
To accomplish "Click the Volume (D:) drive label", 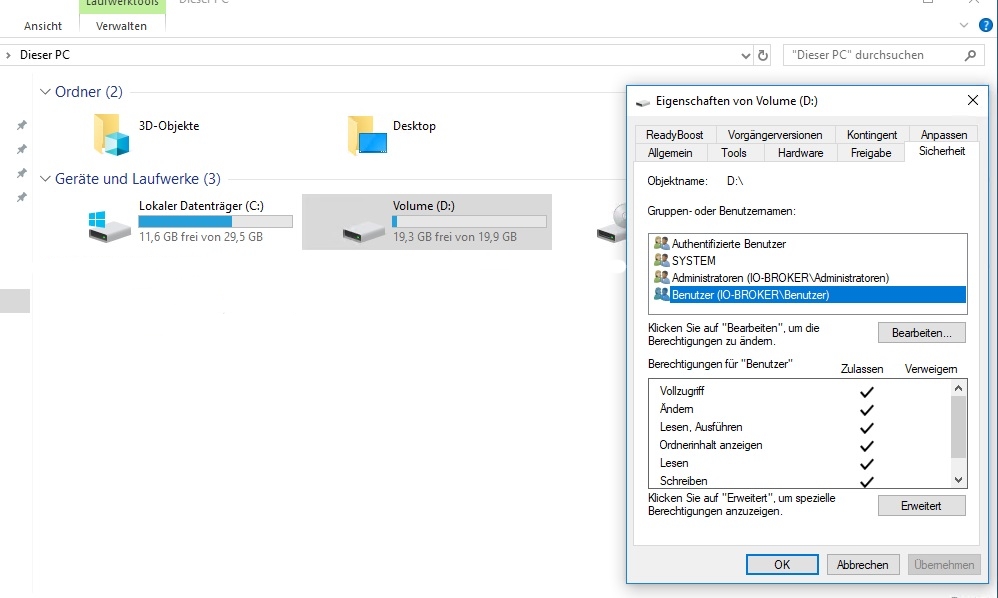I will 424,206.
